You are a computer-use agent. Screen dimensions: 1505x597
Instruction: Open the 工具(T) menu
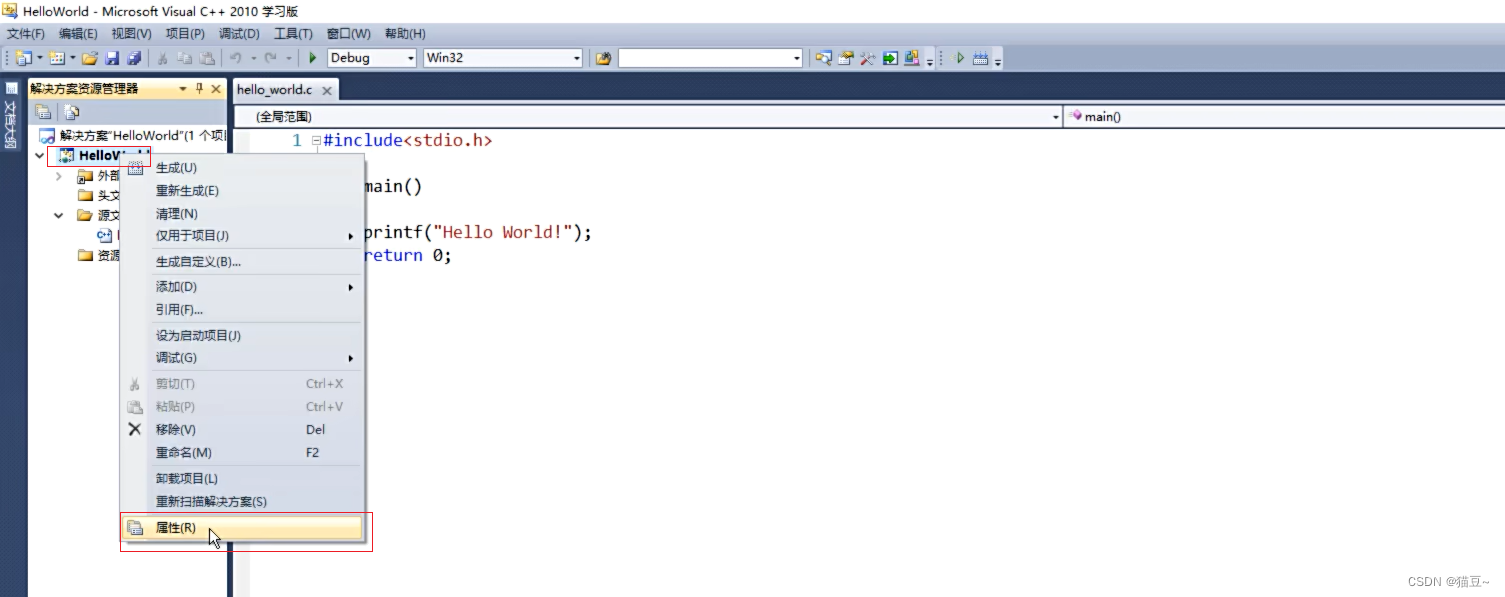[293, 34]
